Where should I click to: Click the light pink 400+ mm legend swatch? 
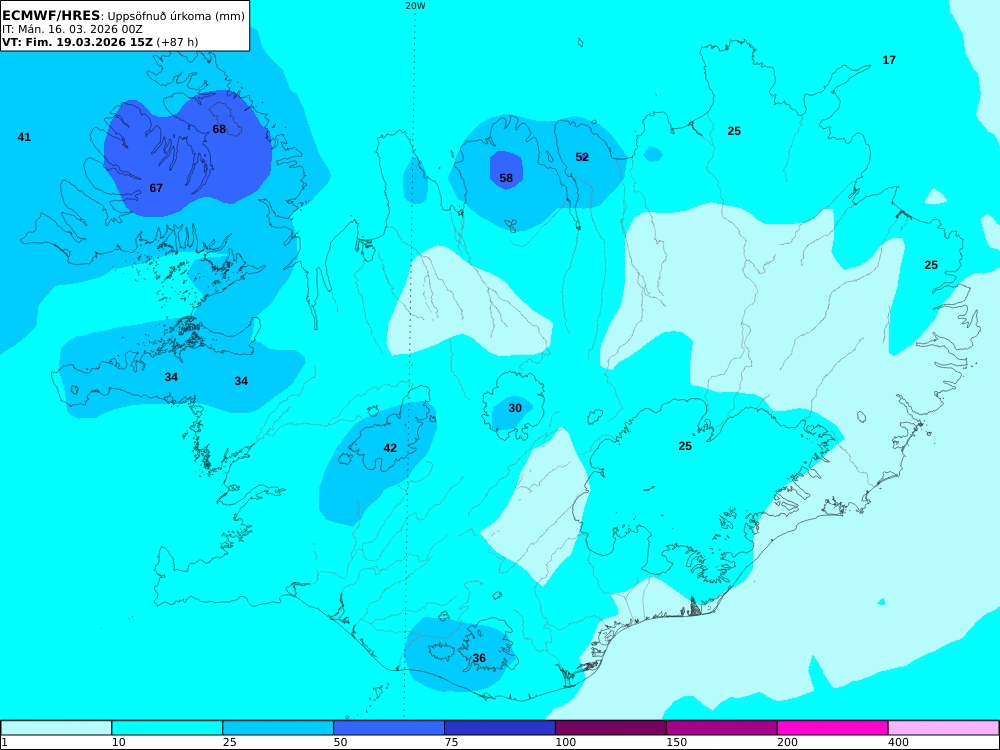pyautogui.click(x=944, y=728)
